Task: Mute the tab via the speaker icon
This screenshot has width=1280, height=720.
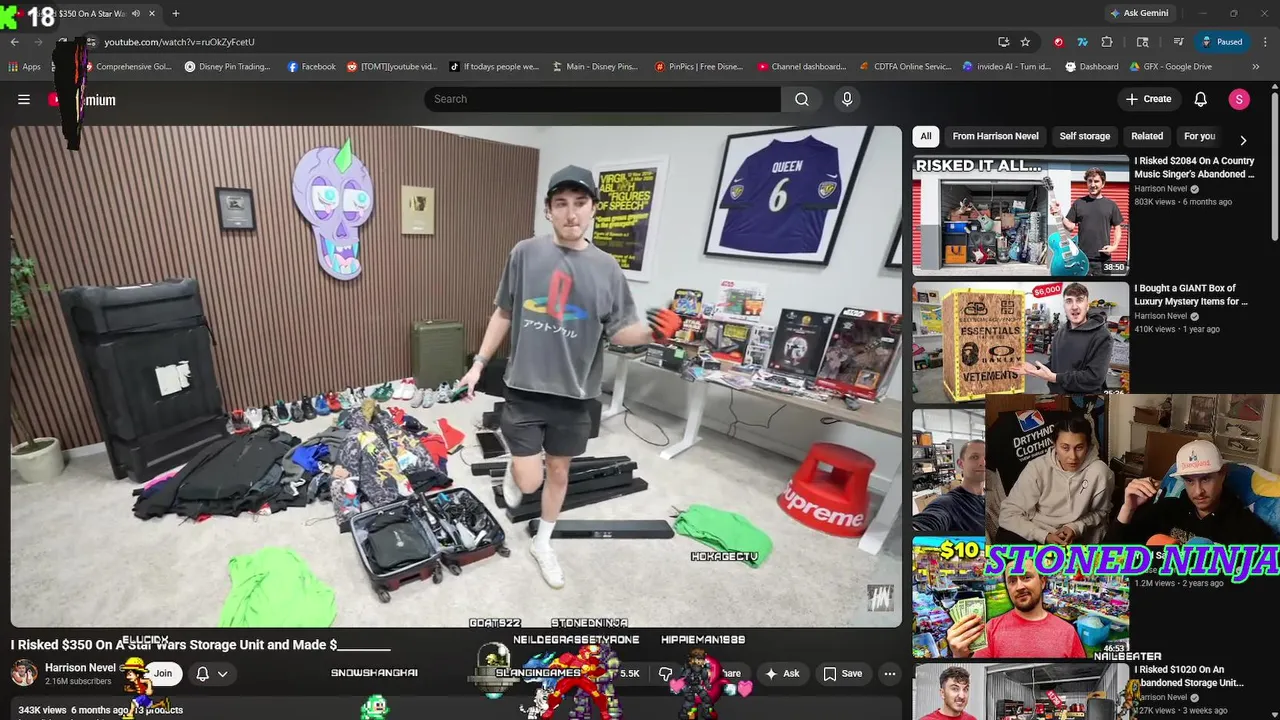Action: point(136,14)
